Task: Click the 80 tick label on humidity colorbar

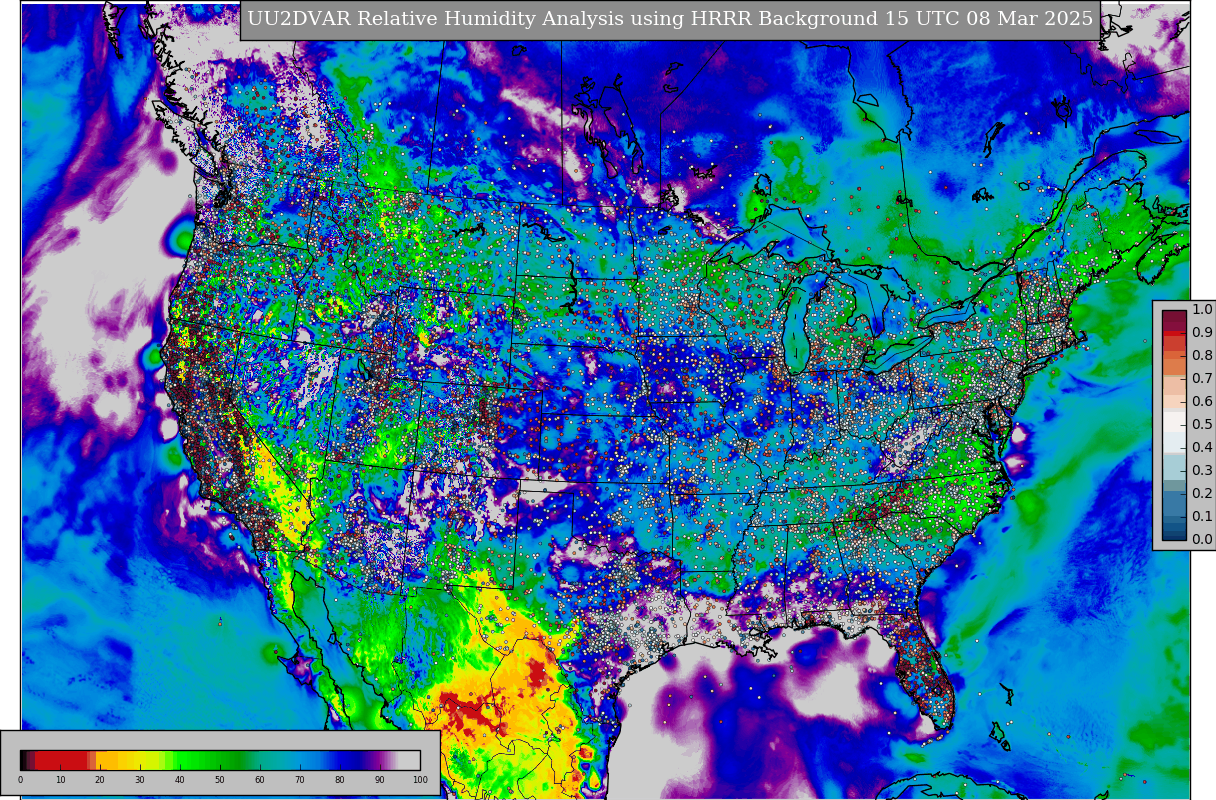Action: (x=340, y=780)
